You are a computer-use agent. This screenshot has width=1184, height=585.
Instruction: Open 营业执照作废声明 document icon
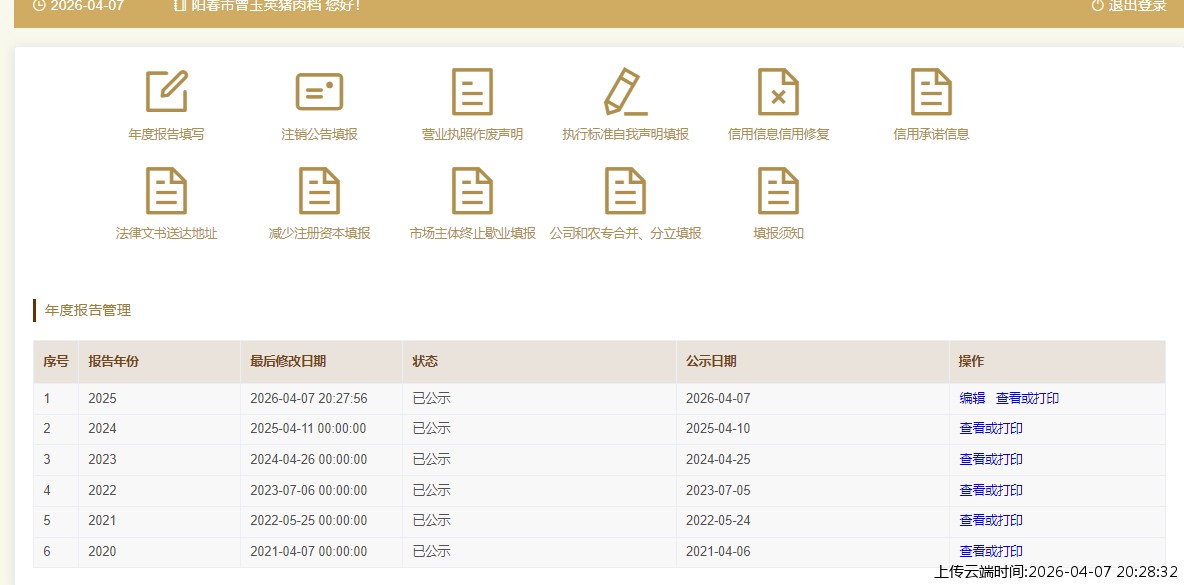pyautogui.click(x=472, y=93)
